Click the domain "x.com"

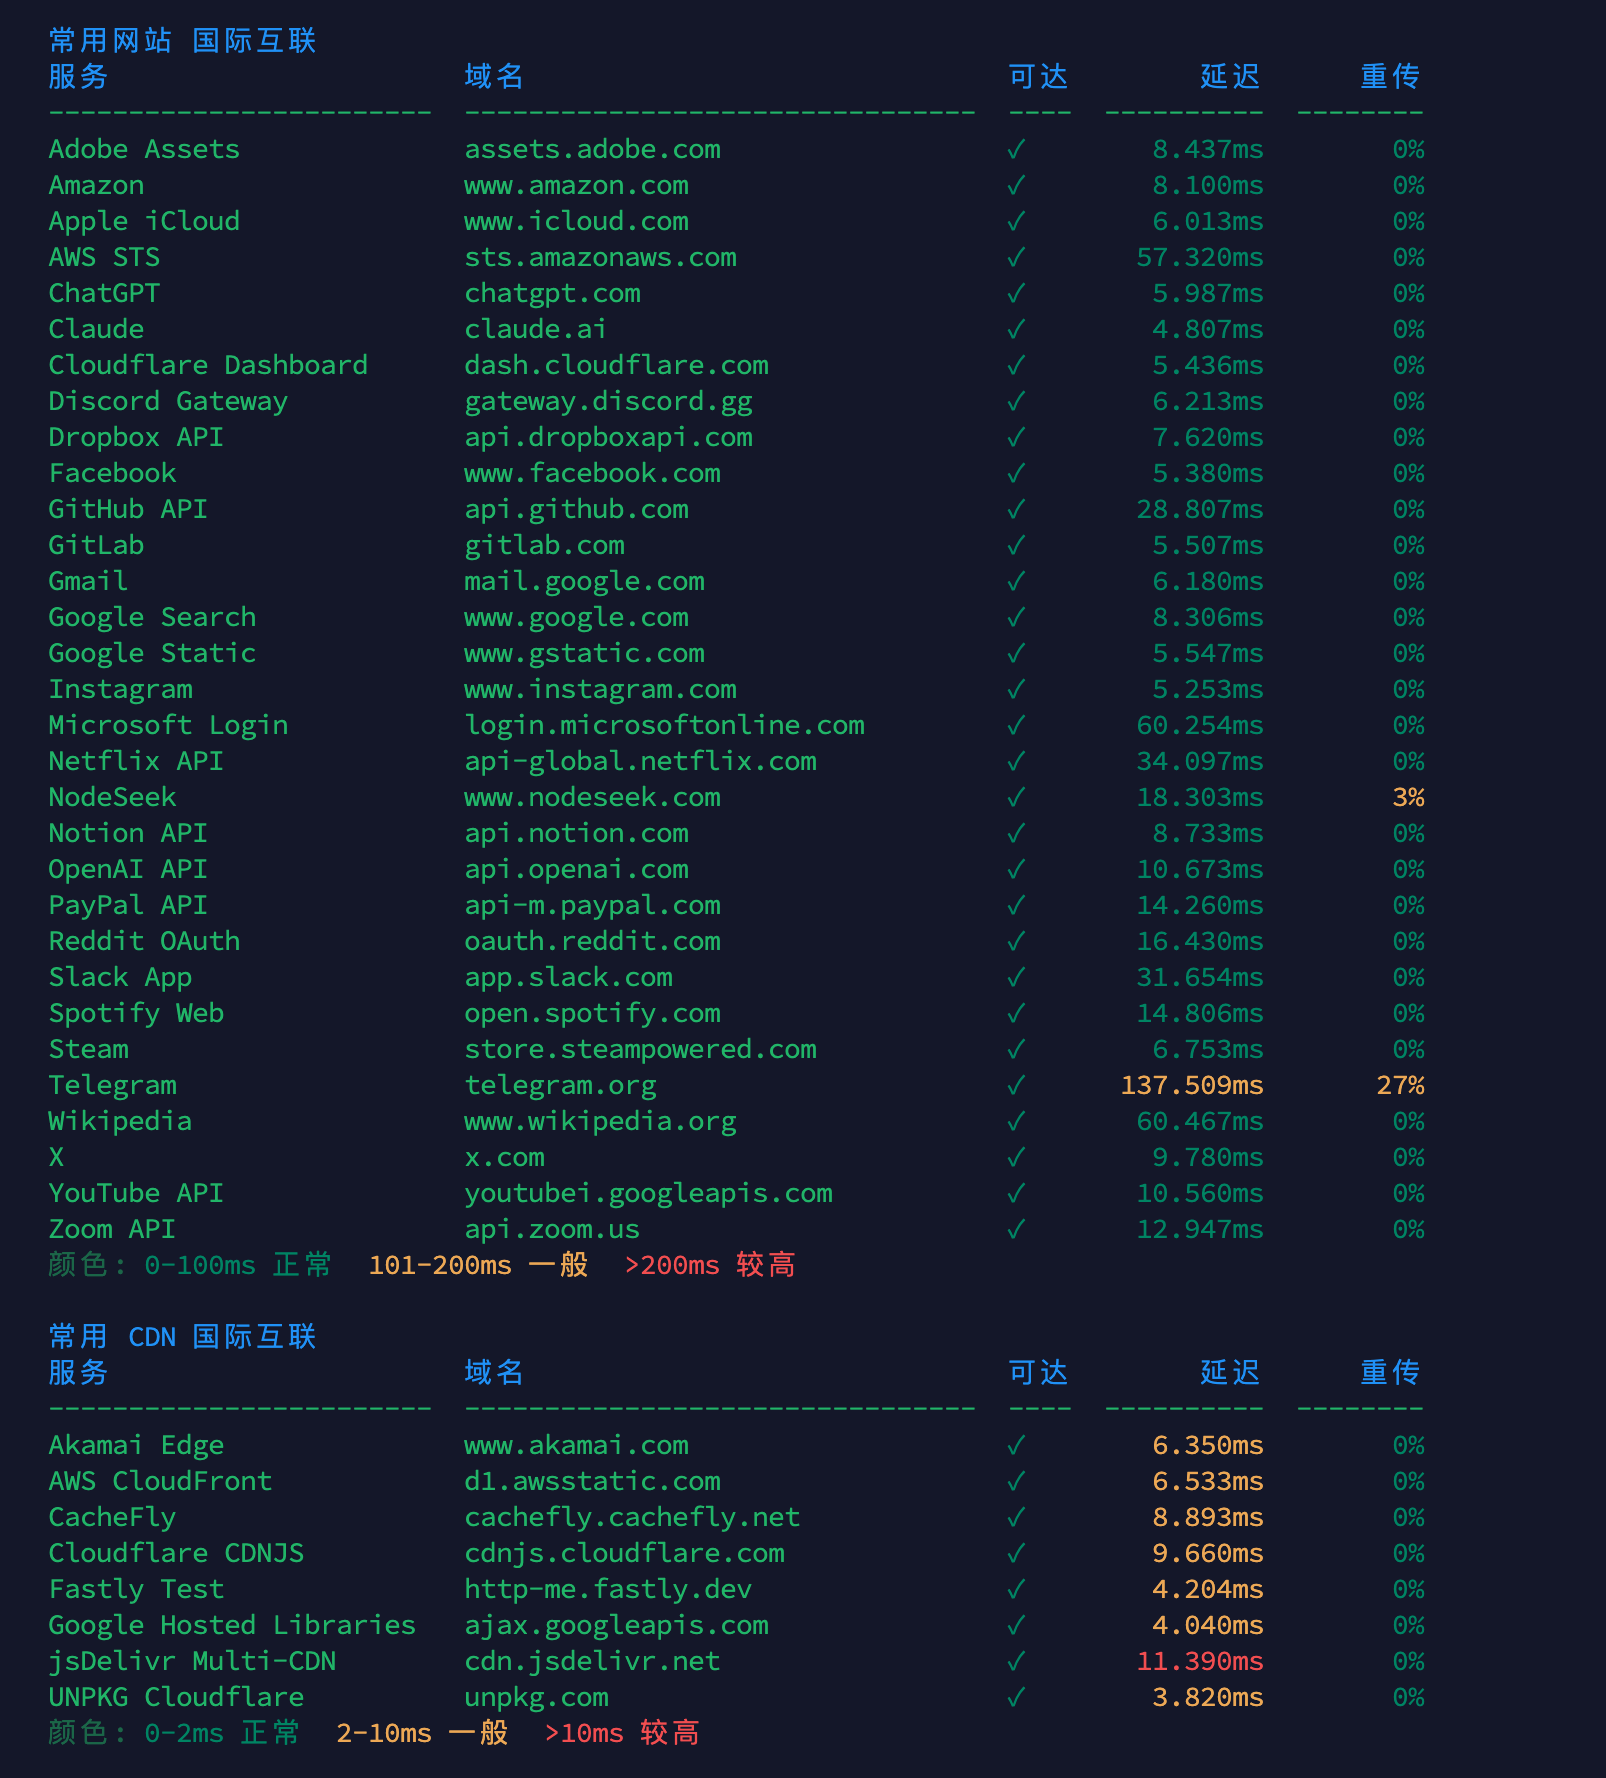coord(505,1157)
